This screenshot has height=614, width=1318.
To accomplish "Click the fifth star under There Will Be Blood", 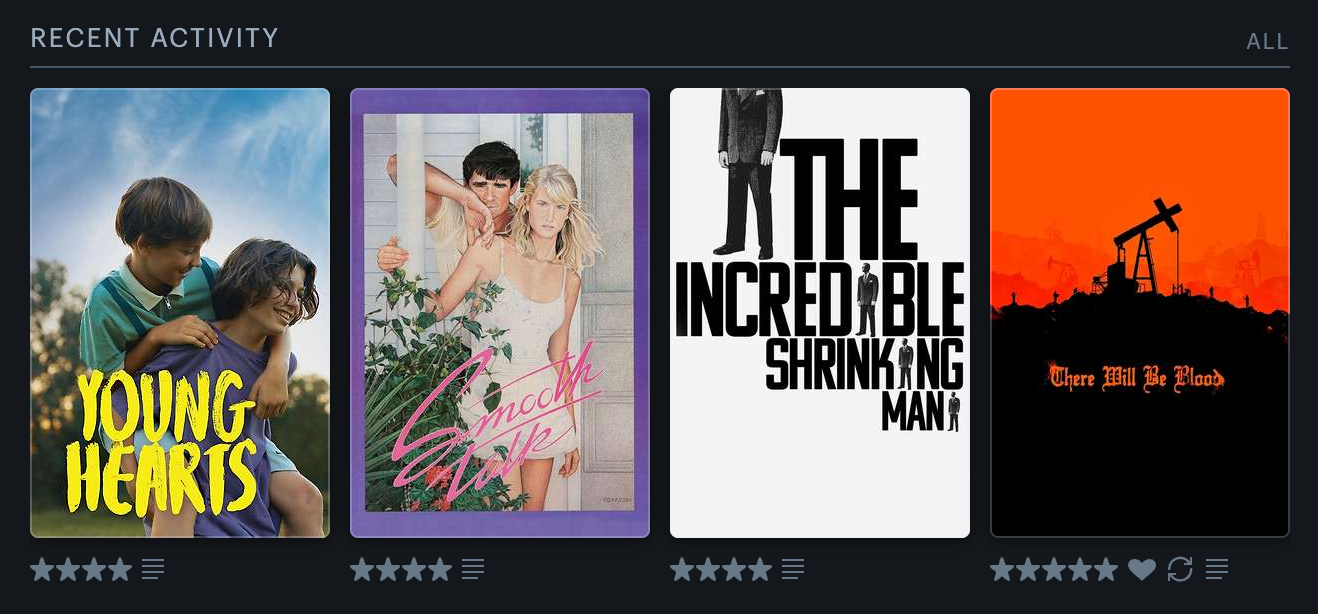I will [x=1106, y=570].
